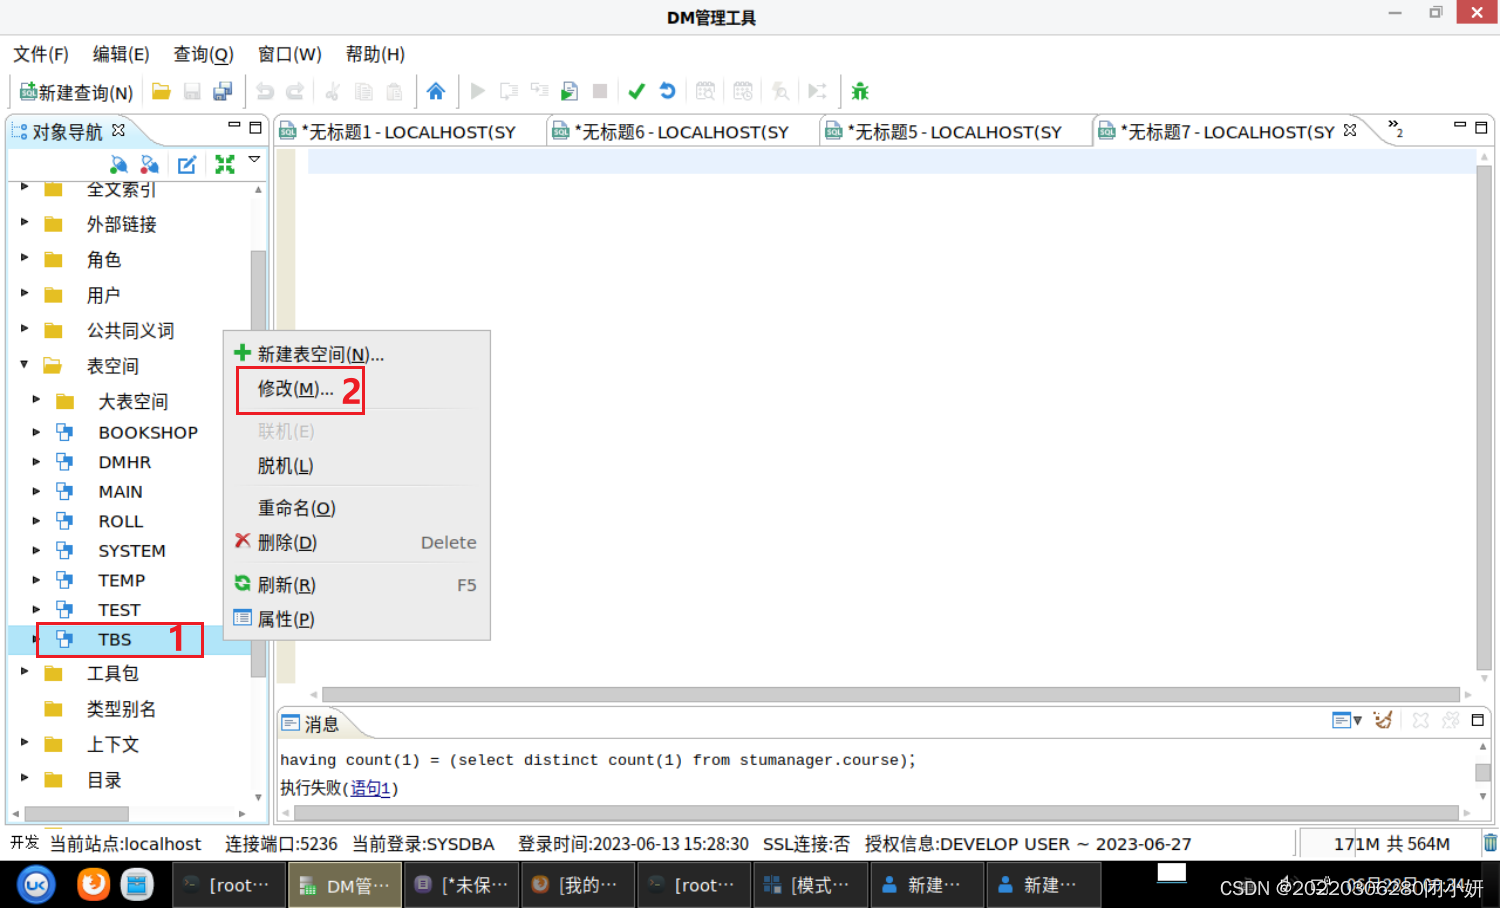
Task: Select the 类型别名 folder
Action: (121, 709)
